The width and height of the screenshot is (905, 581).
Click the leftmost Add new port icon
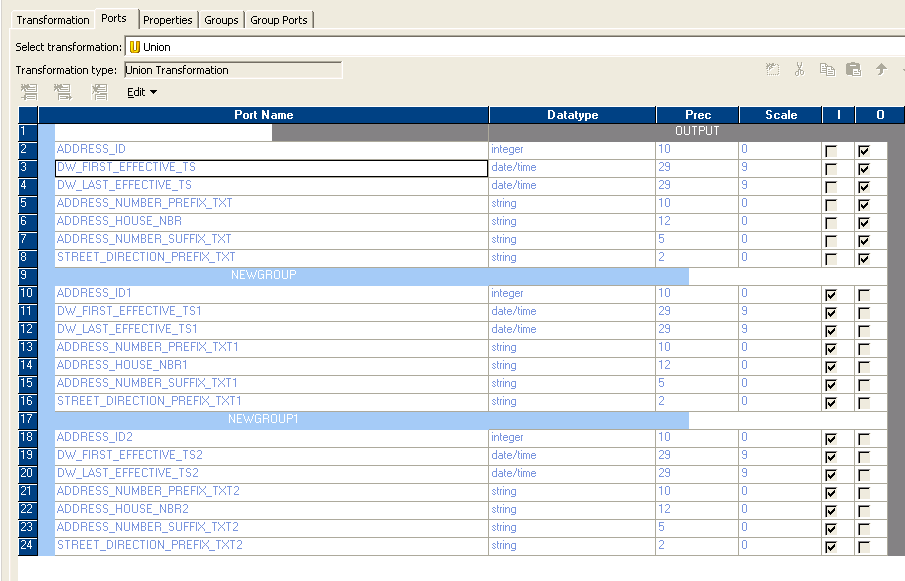point(28,92)
